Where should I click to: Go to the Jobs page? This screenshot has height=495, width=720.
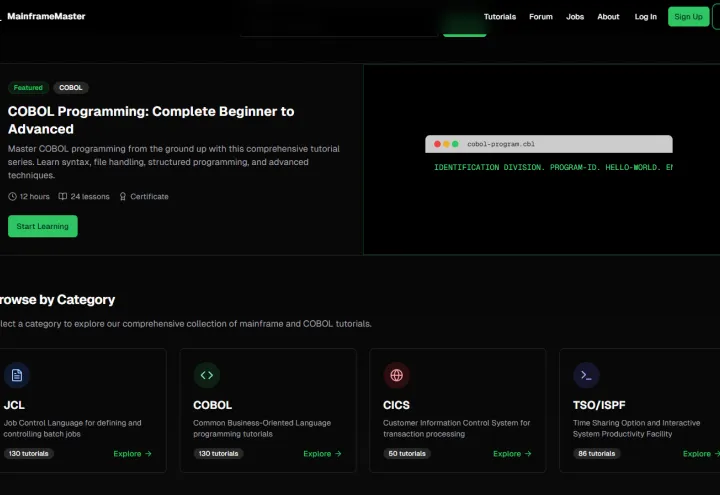(x=575, y=17)
